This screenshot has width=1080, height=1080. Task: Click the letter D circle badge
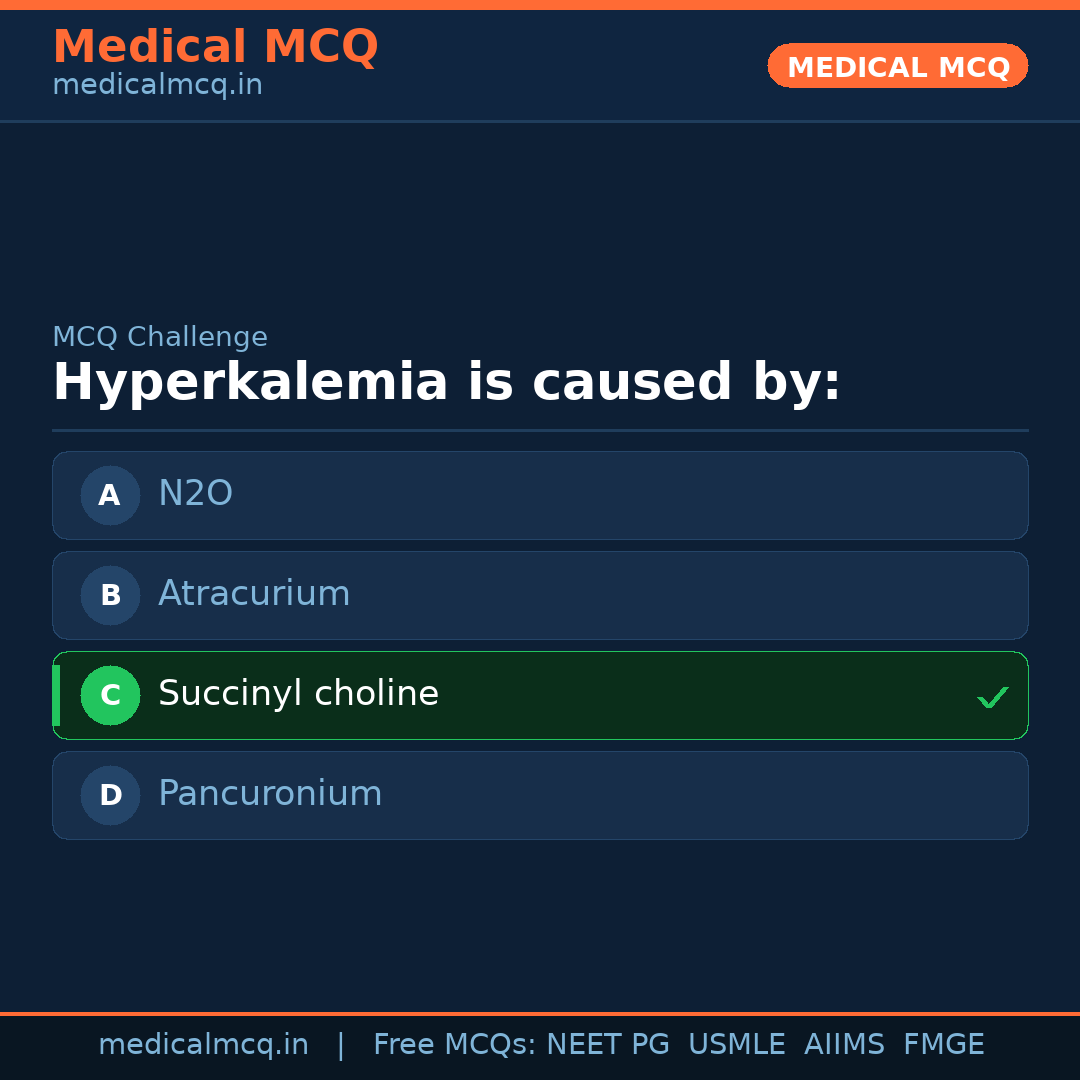[110, 795]
